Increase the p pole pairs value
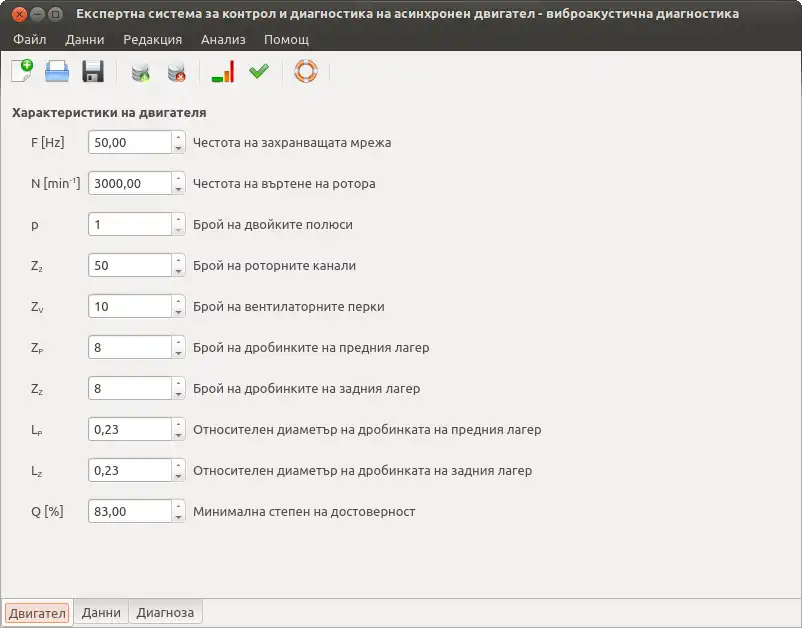Viewport: 802px width, 628px height. click(x=178, y=218)
